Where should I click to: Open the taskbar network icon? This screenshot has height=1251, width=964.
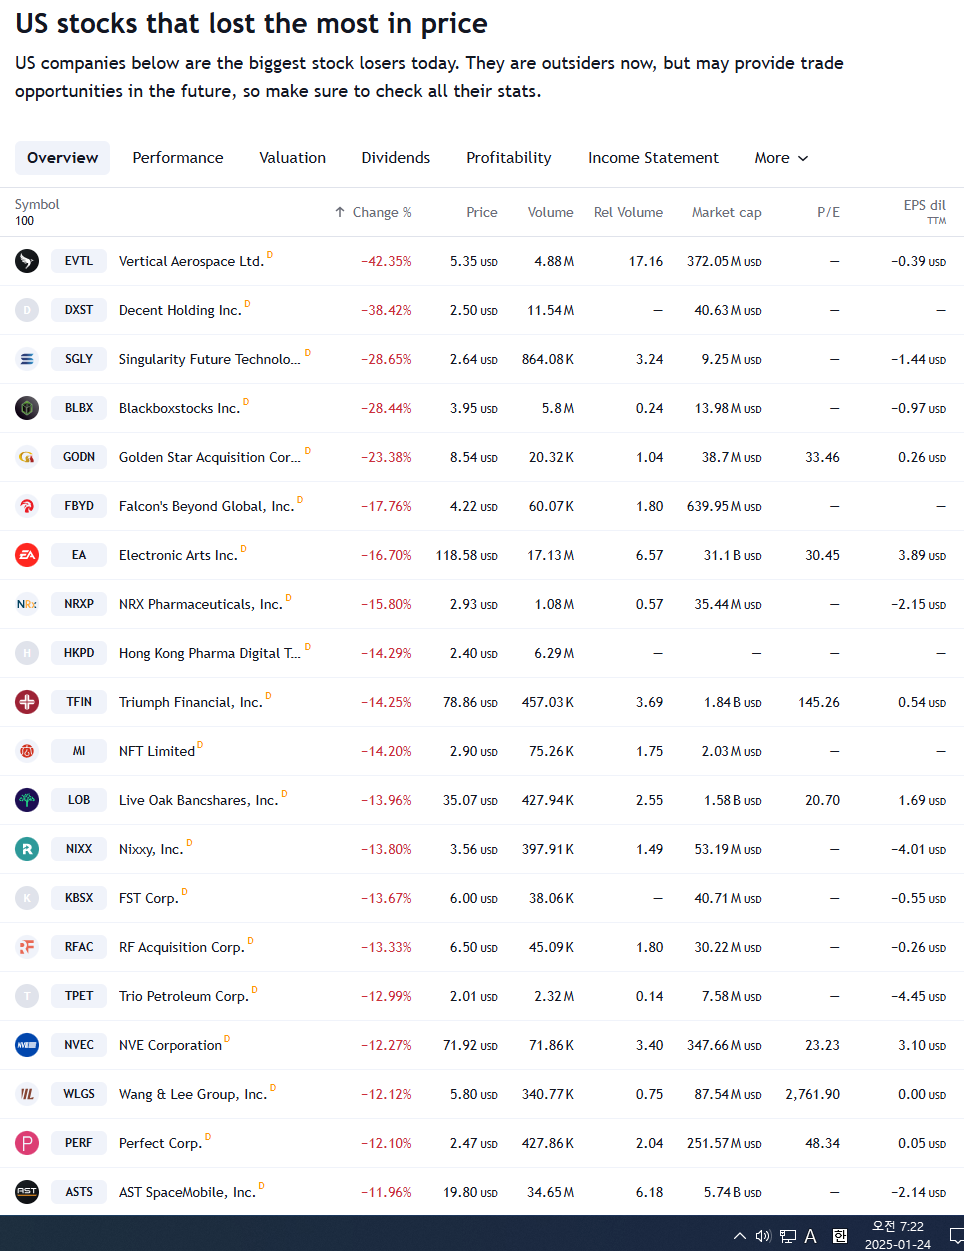coord(788,1236)
